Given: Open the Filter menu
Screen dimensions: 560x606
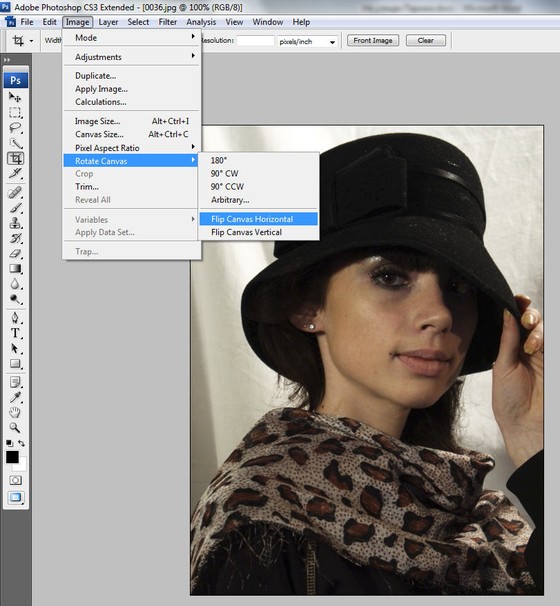Looking at the screenshot, I should (167, 22).
